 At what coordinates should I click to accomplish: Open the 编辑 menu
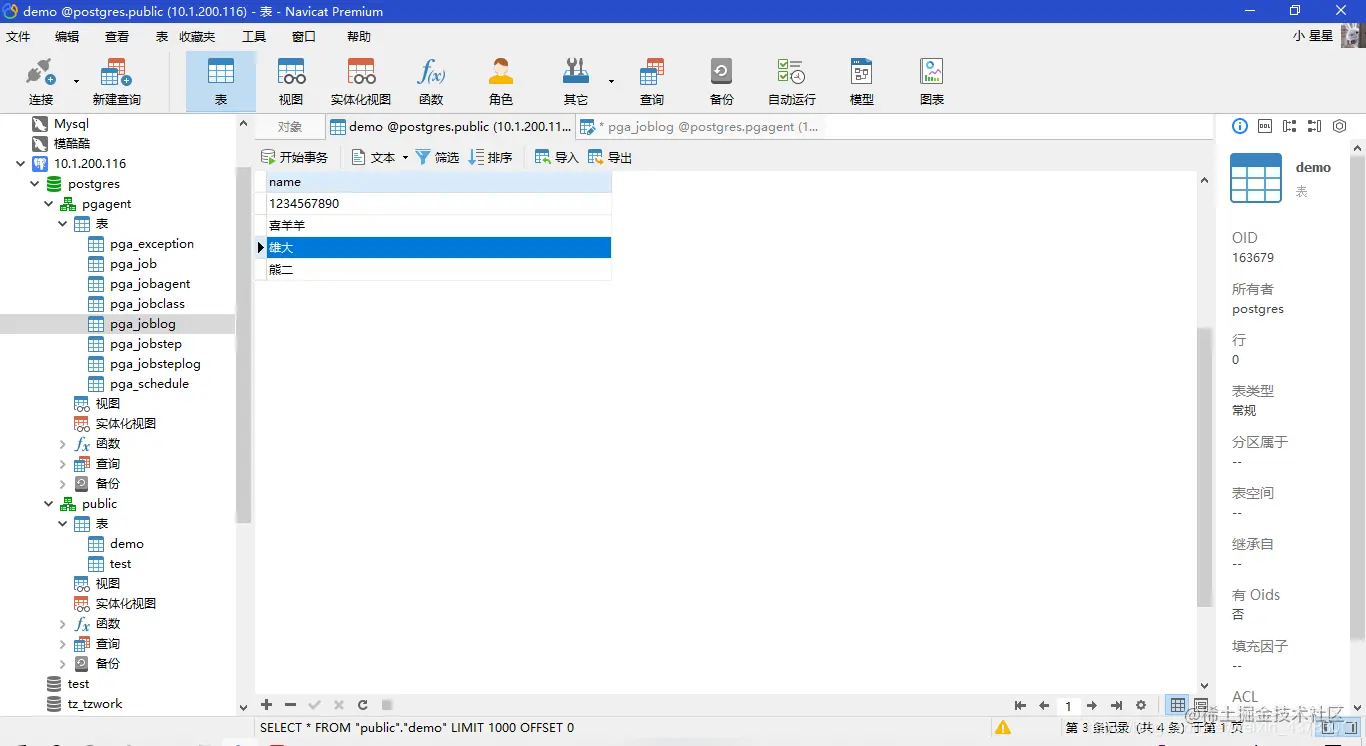(x=67, y=37)
